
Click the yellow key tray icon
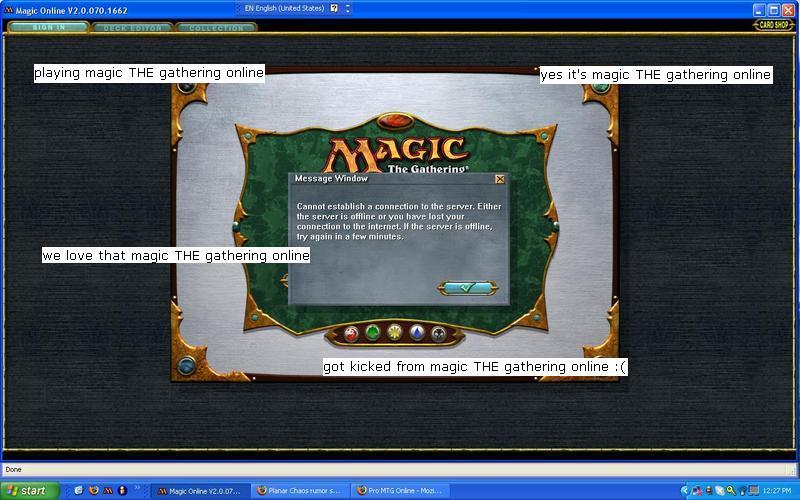(731, 491)
